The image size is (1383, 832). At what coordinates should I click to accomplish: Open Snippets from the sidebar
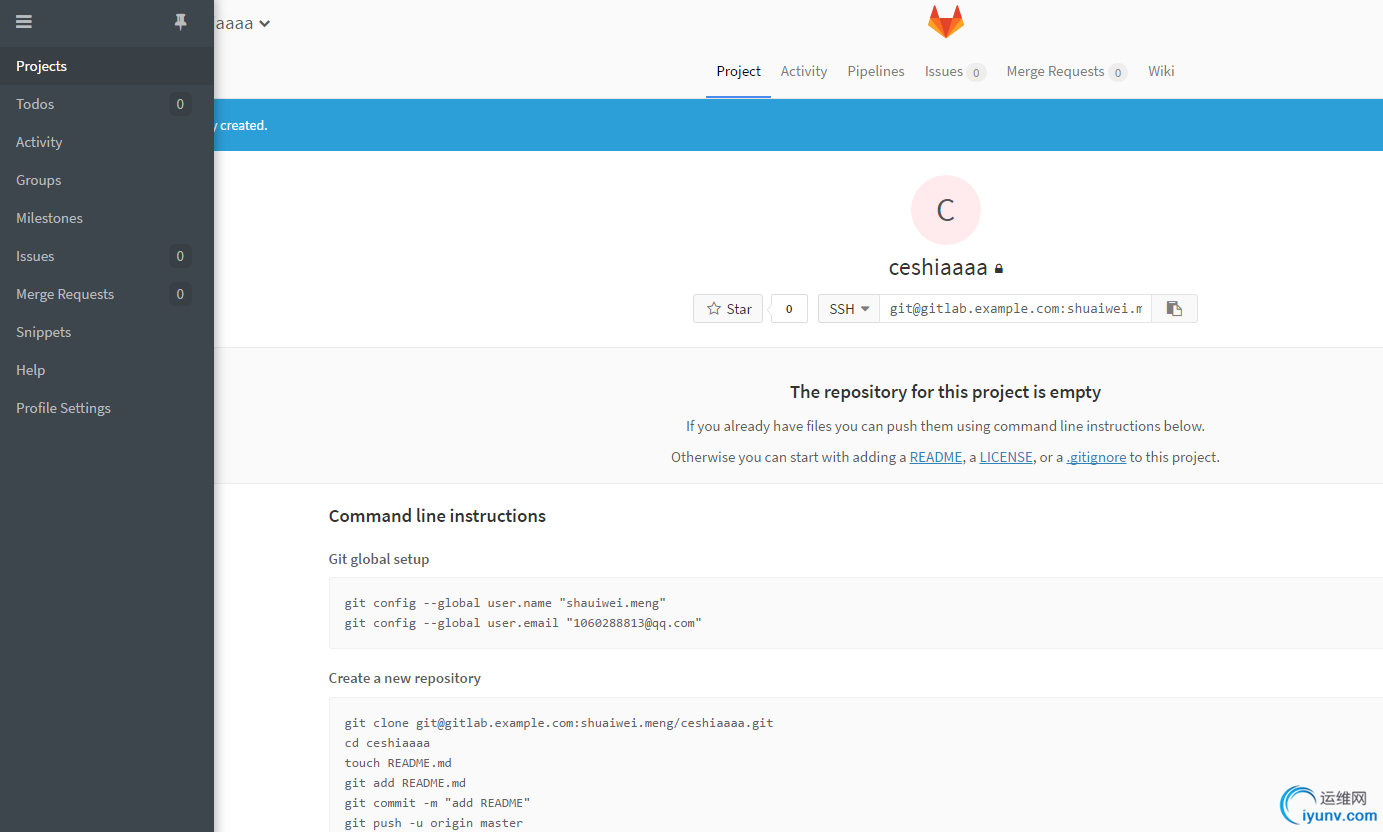tap(43, 332)
